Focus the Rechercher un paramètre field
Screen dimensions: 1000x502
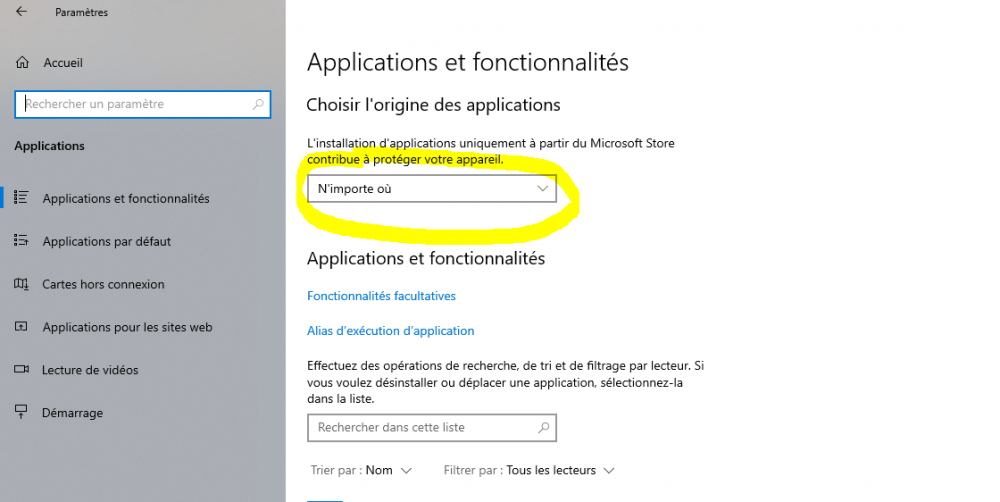143,104
